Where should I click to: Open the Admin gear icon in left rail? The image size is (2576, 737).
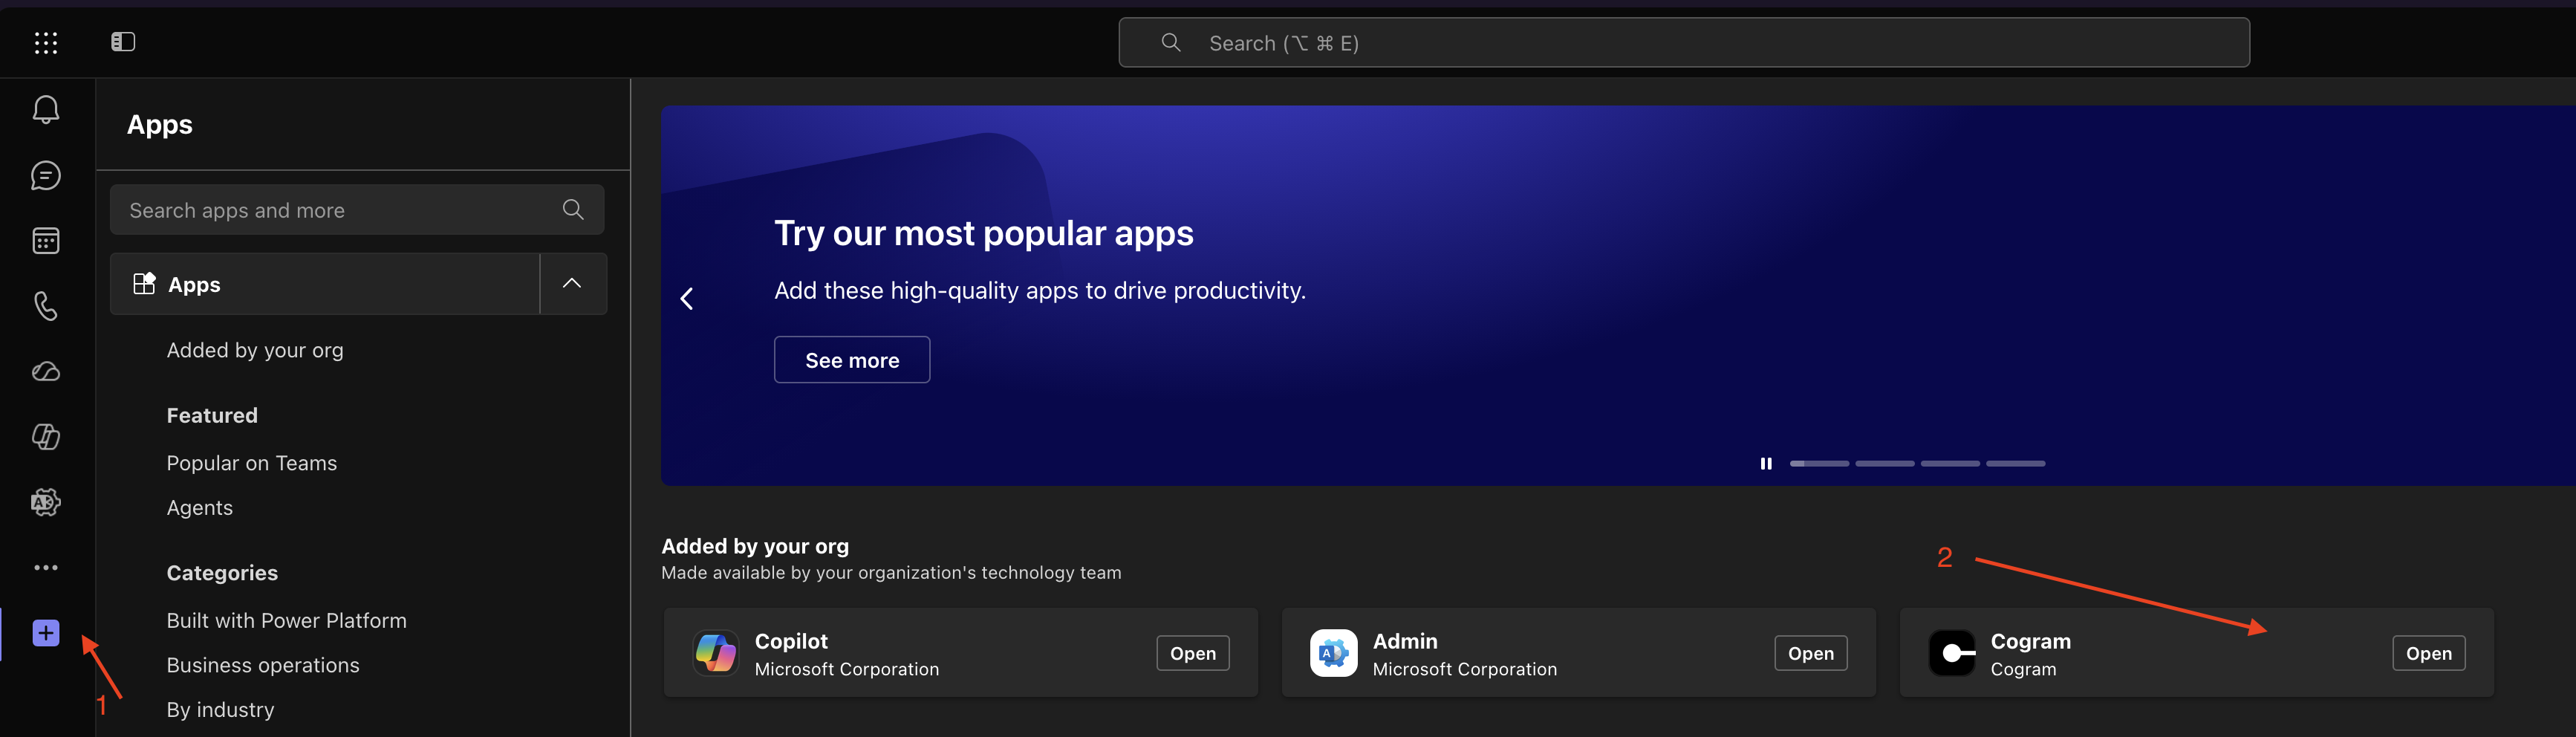(46, 502)
